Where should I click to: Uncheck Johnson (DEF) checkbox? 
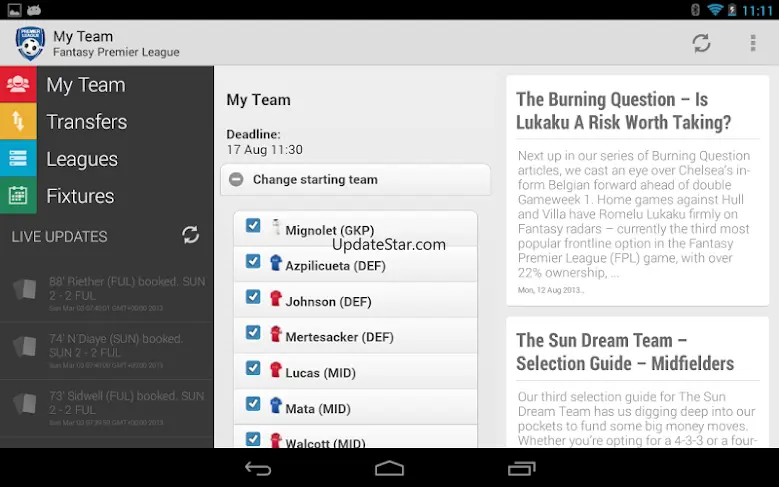click(x=253, y=297)
